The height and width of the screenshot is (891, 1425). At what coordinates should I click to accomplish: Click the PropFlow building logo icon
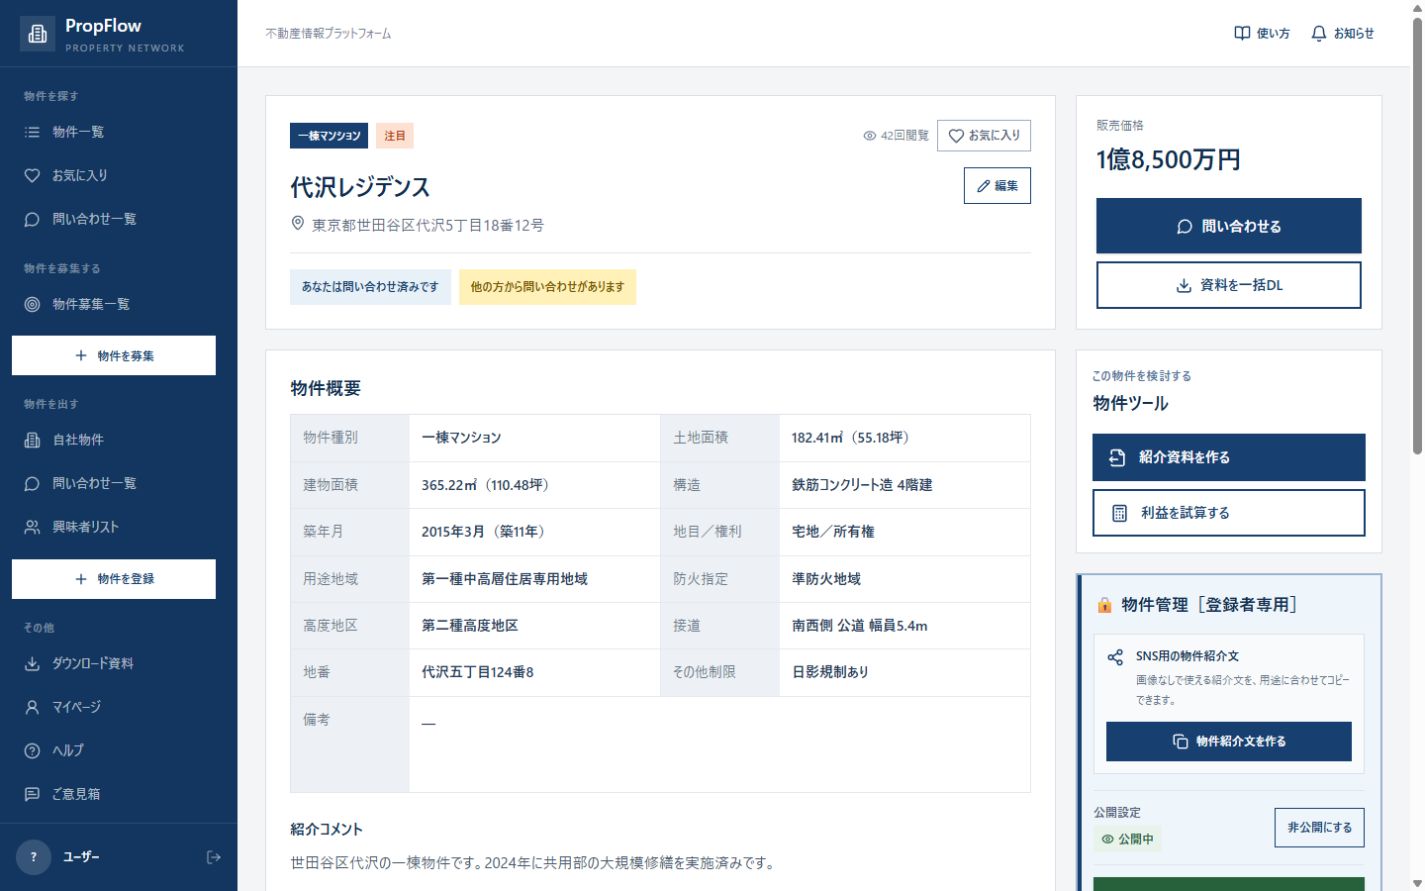[37, 34]
